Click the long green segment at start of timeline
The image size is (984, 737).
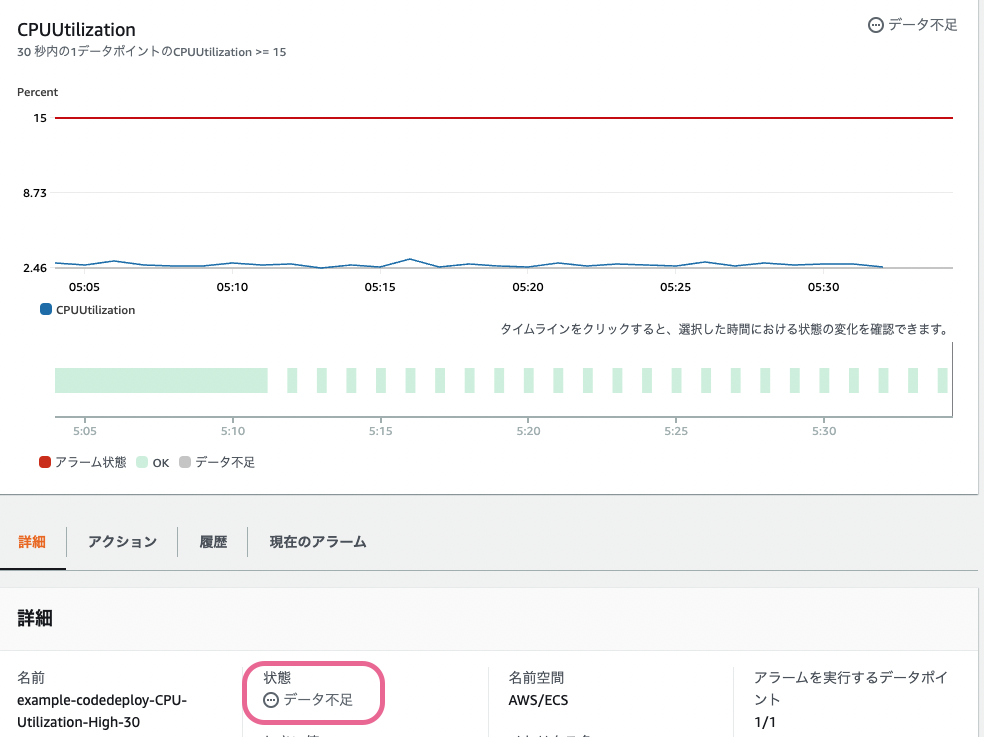160,379
